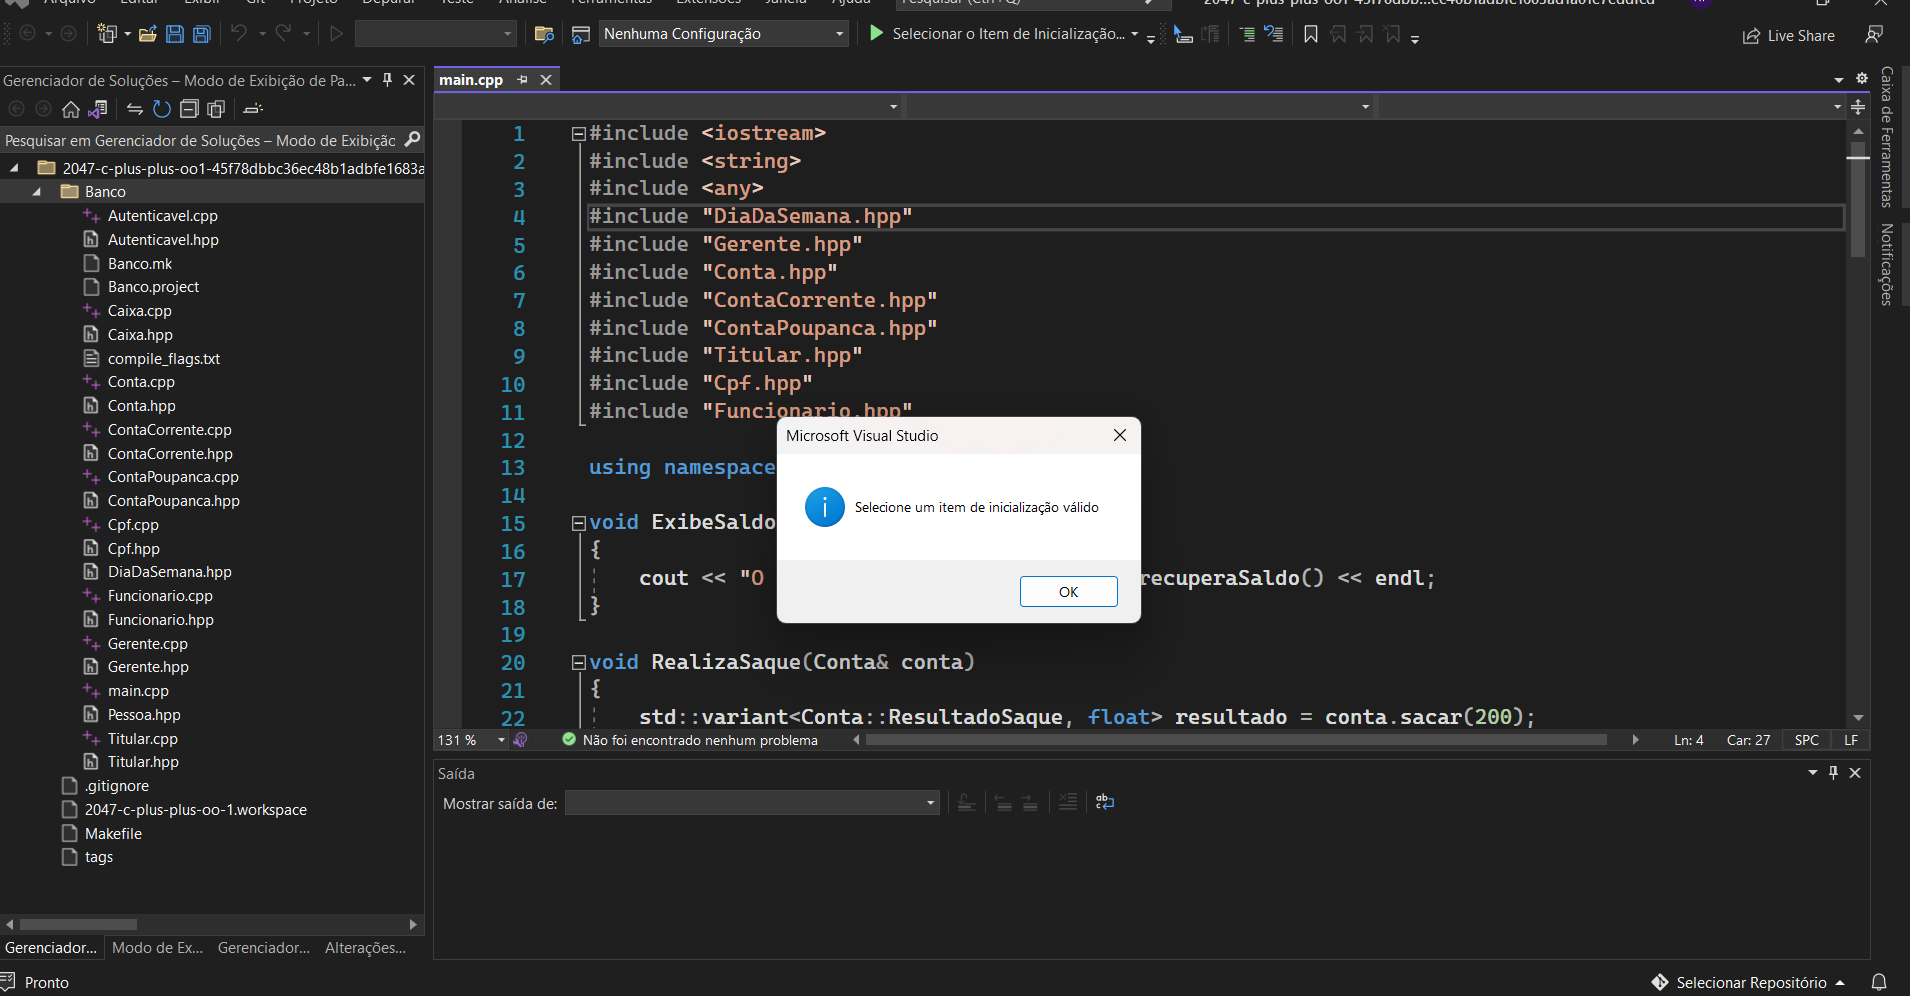Click the Increase Indent toolbar icon
Viewport: 1910px width, 996px height.
(x=1247, y=34)
